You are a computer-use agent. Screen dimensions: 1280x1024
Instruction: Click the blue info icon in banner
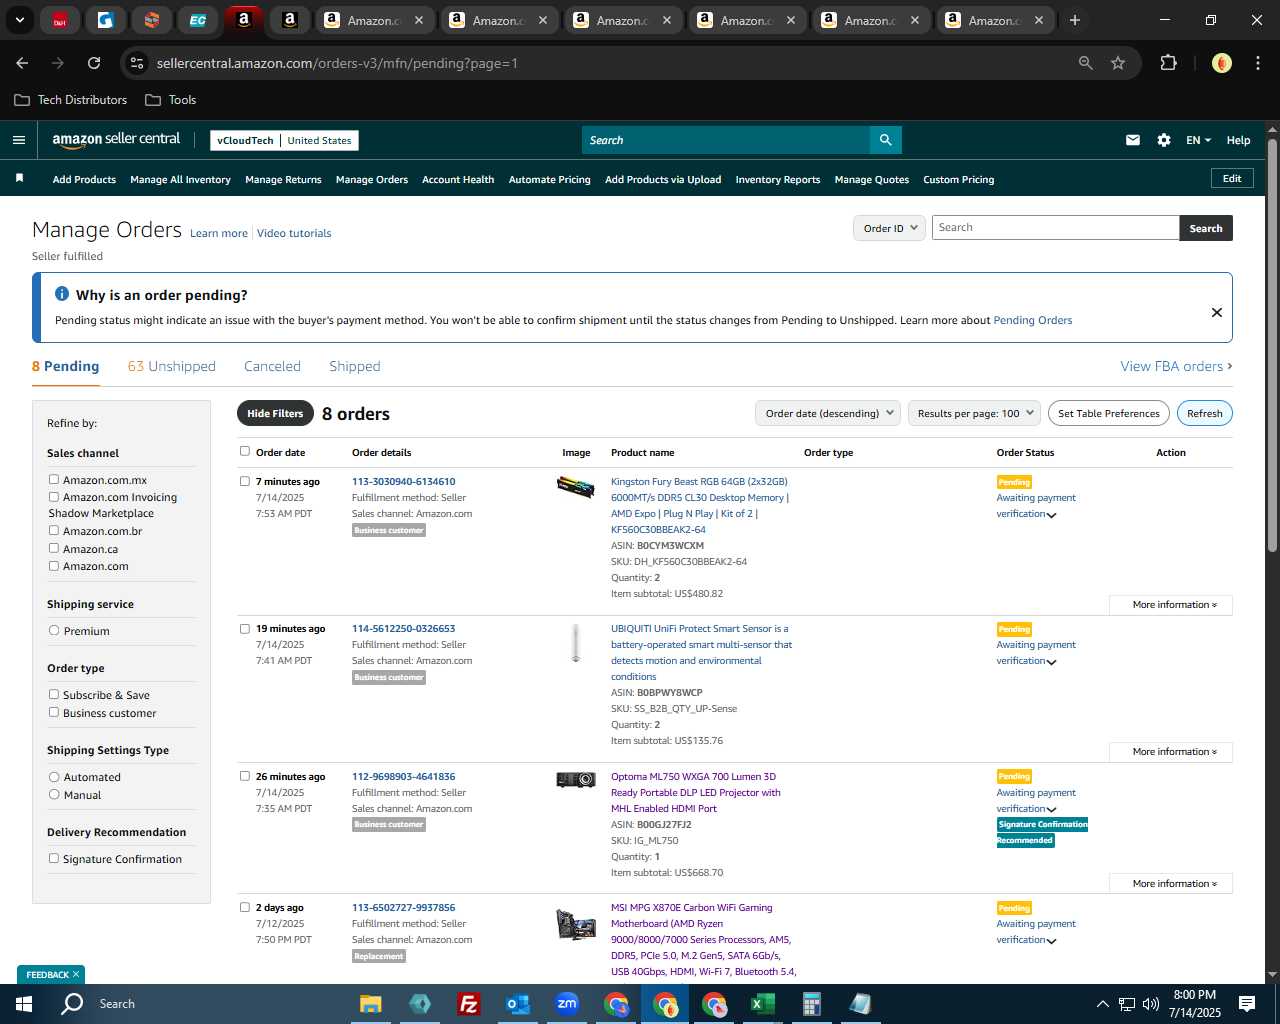pyautogui.click(x=62, y=294)
